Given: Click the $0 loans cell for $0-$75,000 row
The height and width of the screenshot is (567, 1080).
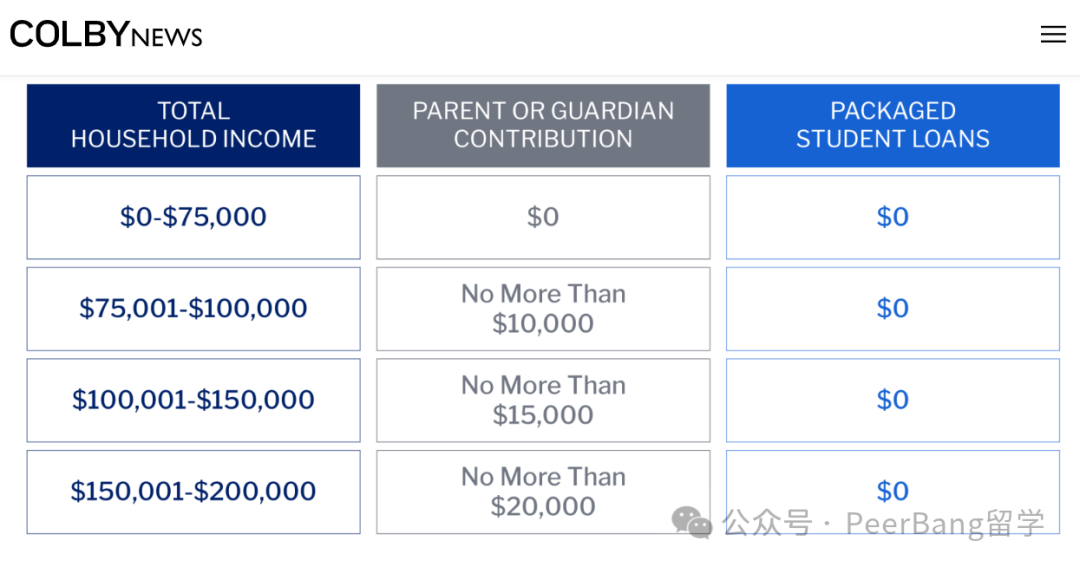Looking at the screenshot, I should coord(892,217).
